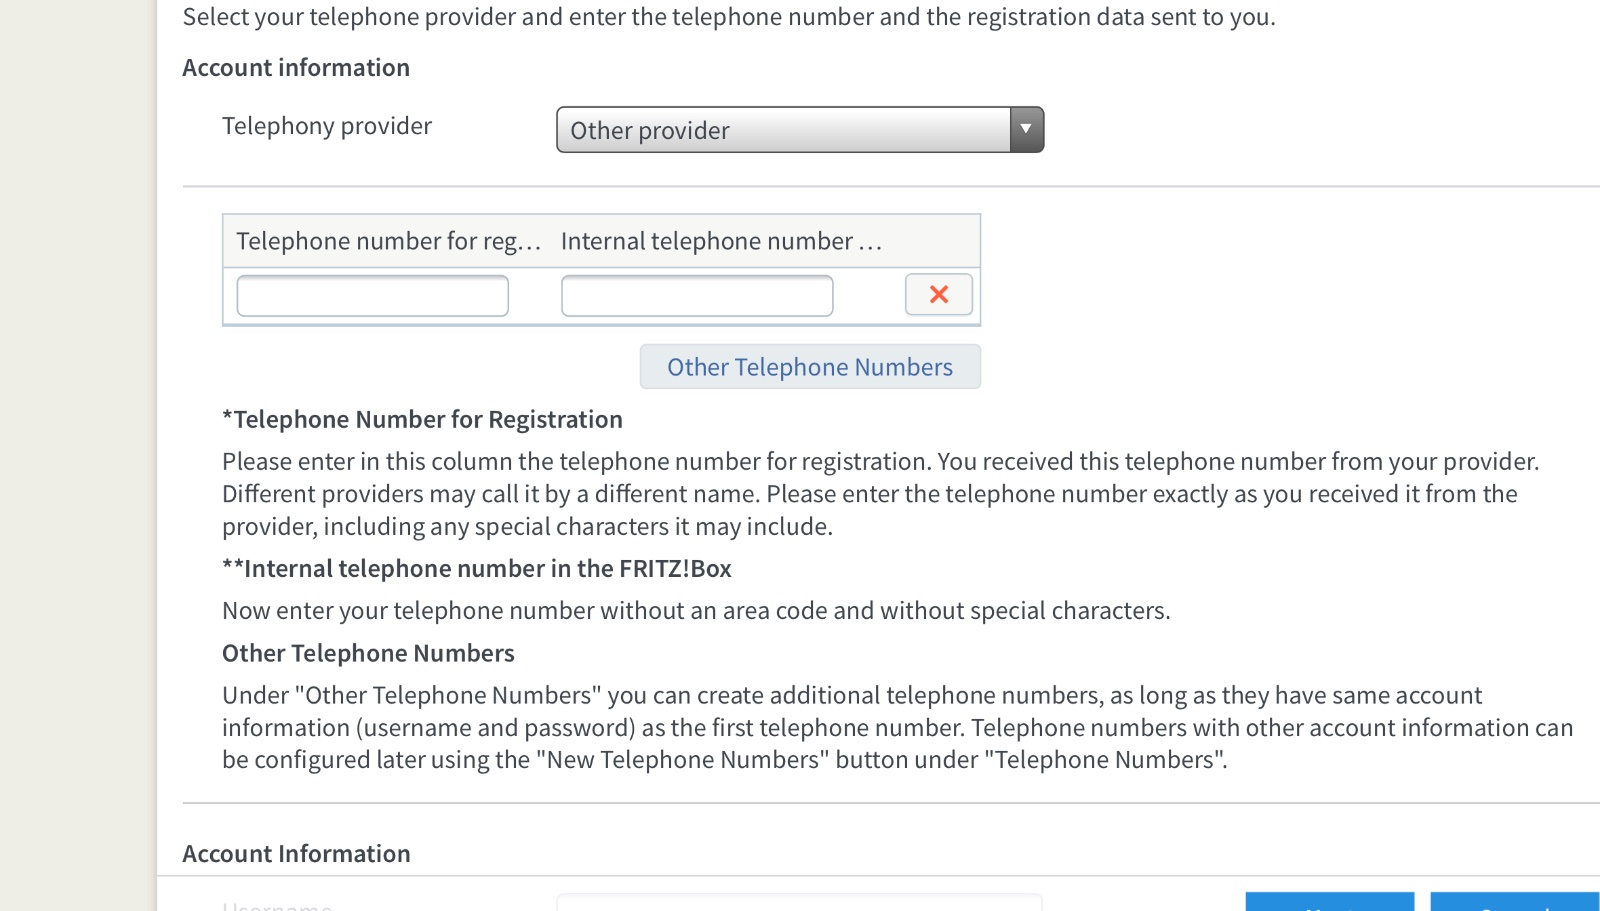Click the Telephony provider dropdown arrow

(1026, 130)
